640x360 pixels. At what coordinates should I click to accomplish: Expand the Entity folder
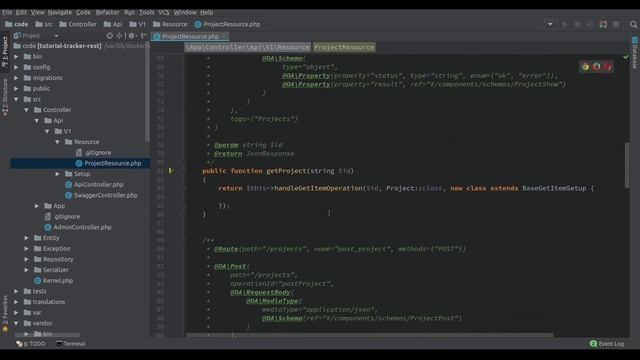(27, 238)
